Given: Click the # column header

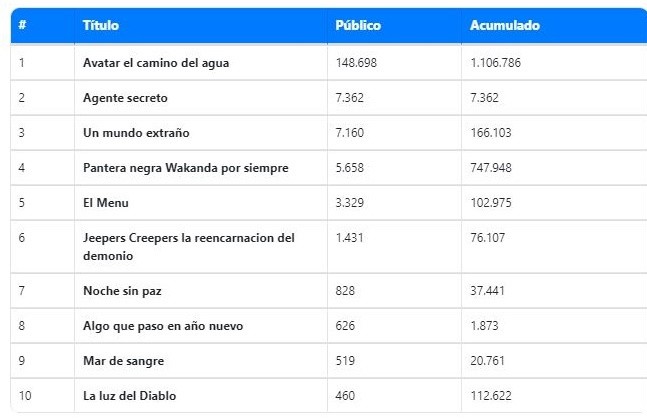Looking at the screenshot, I should (22, 25).
